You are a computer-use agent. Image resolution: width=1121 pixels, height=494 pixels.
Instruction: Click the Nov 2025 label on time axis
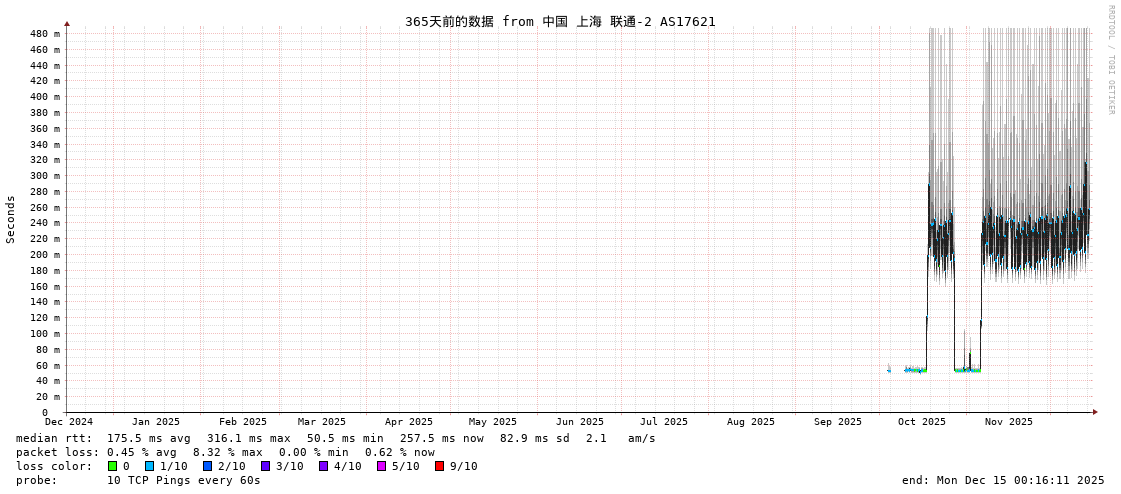(1008, 422)
